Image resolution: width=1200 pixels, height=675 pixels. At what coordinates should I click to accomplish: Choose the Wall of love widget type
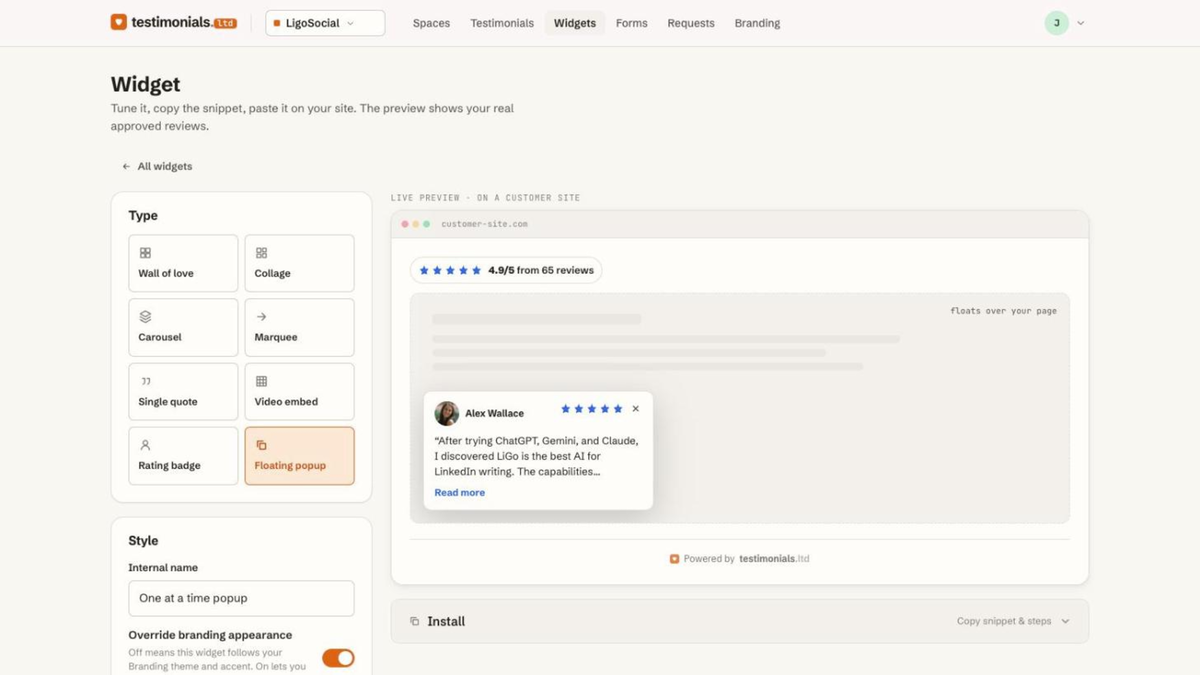pos(183,263)
